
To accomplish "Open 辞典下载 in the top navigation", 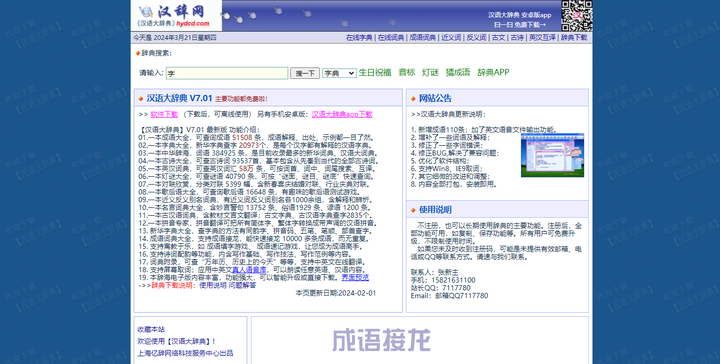I will coord(574,38).
